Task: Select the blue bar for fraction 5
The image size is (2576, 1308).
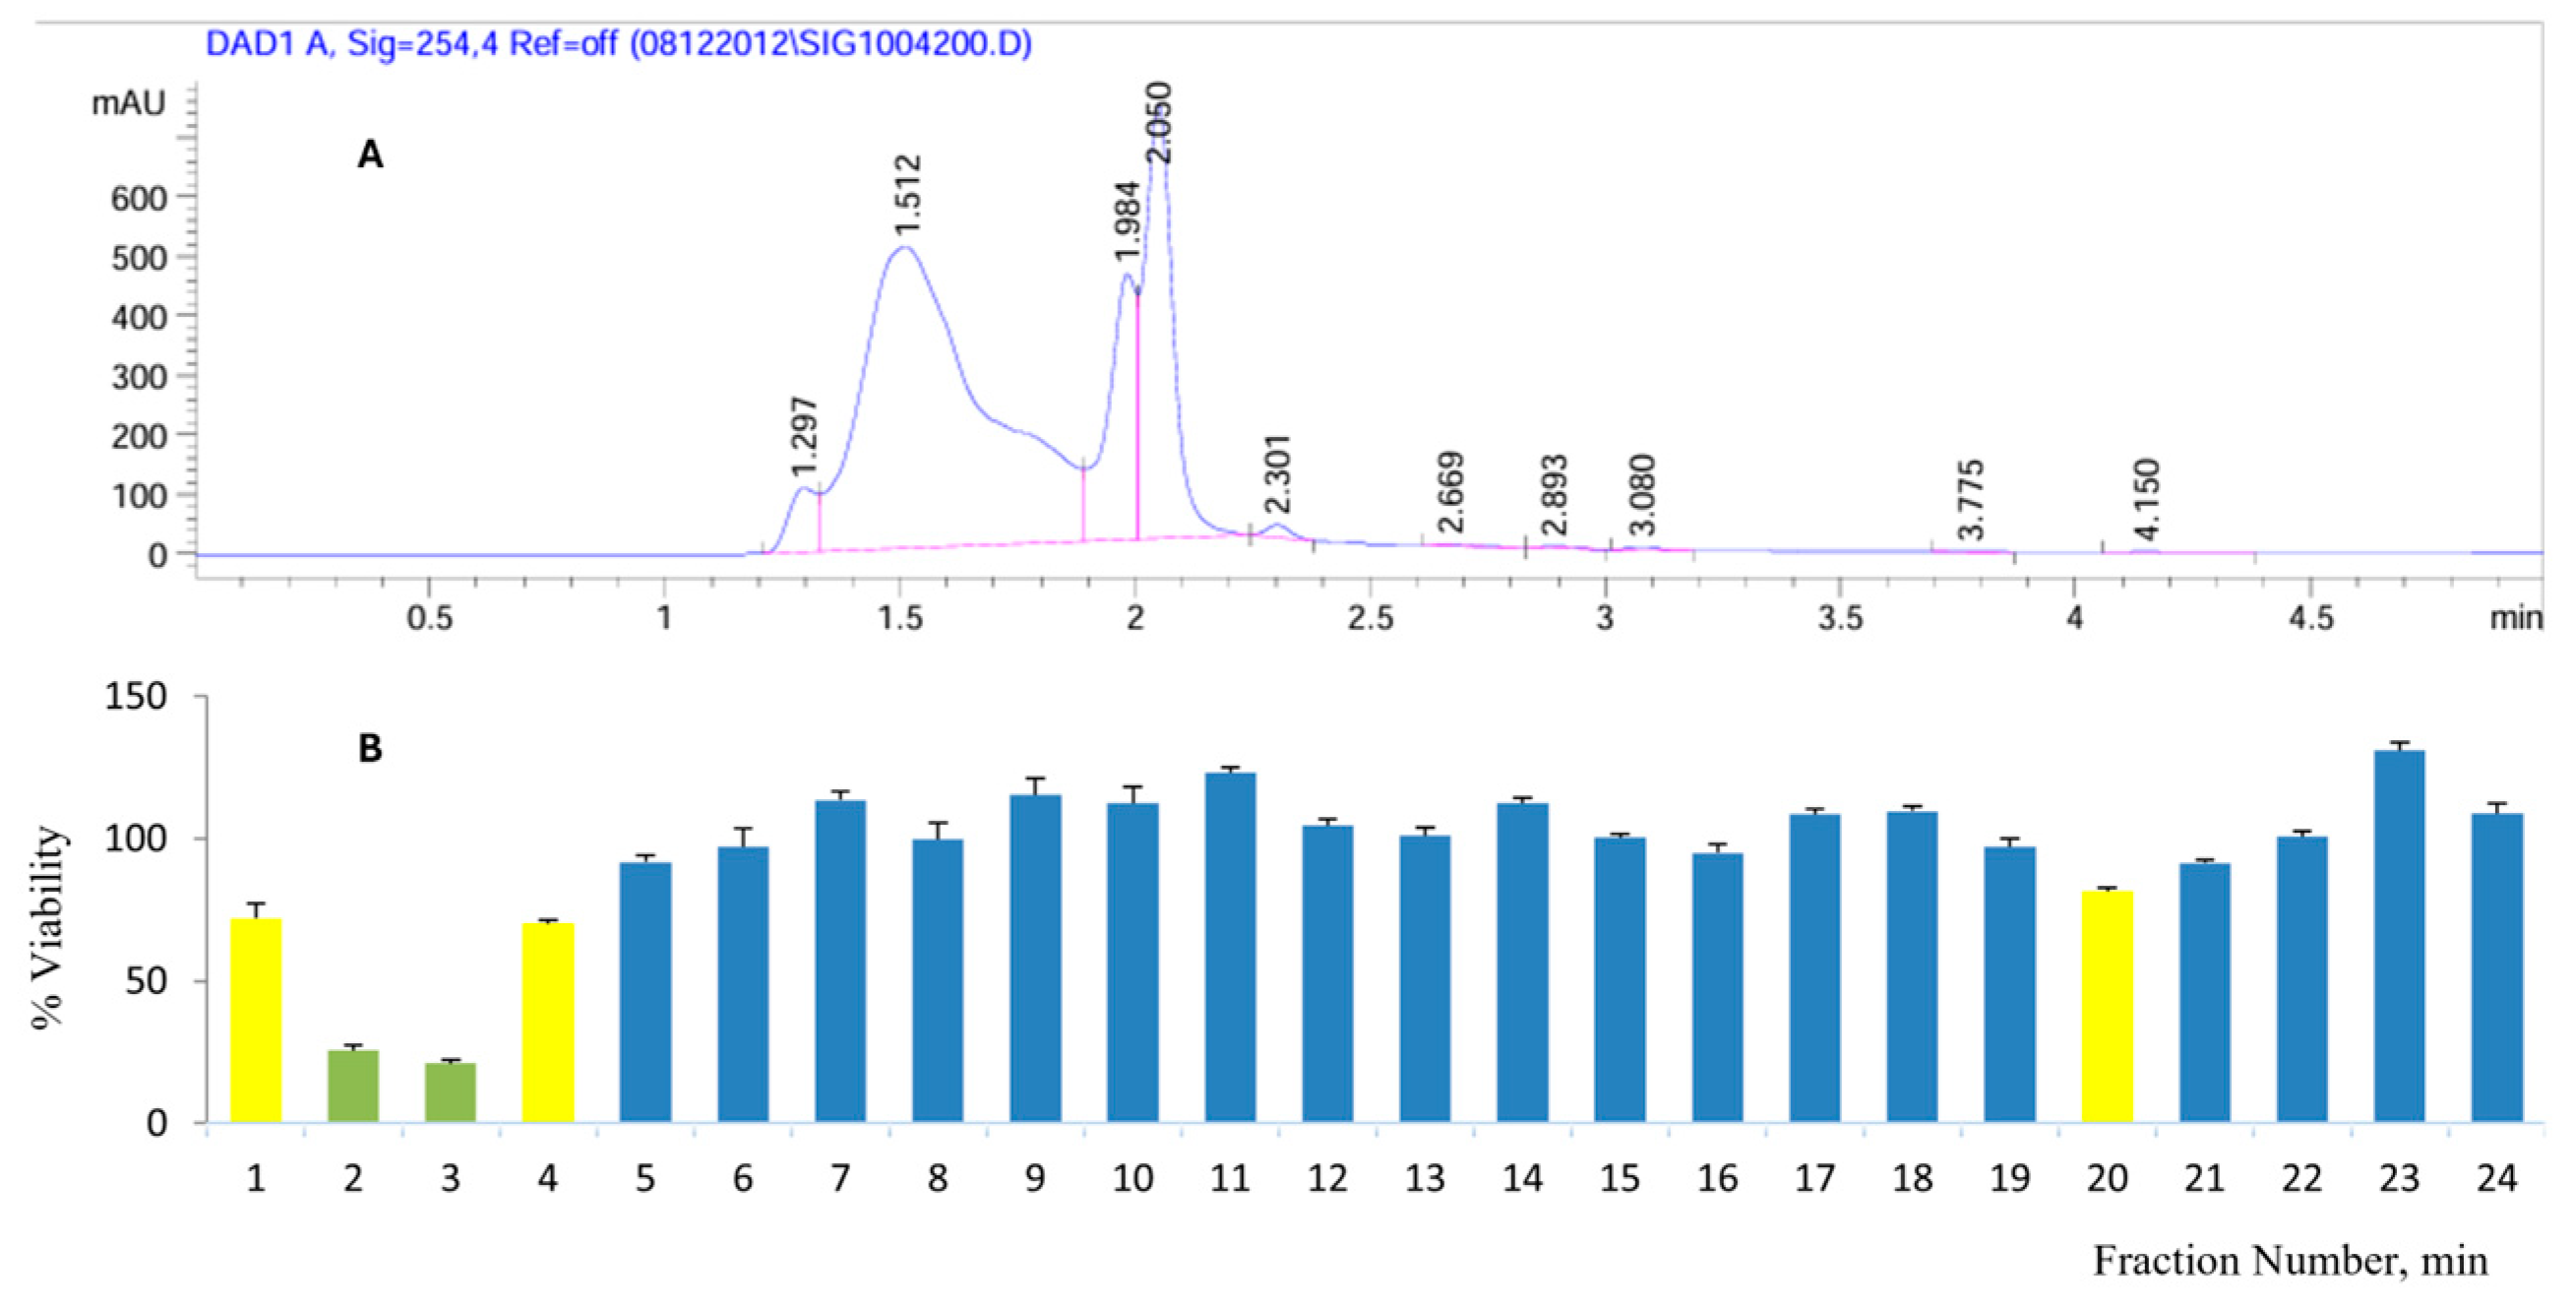Action: (646, 992)
